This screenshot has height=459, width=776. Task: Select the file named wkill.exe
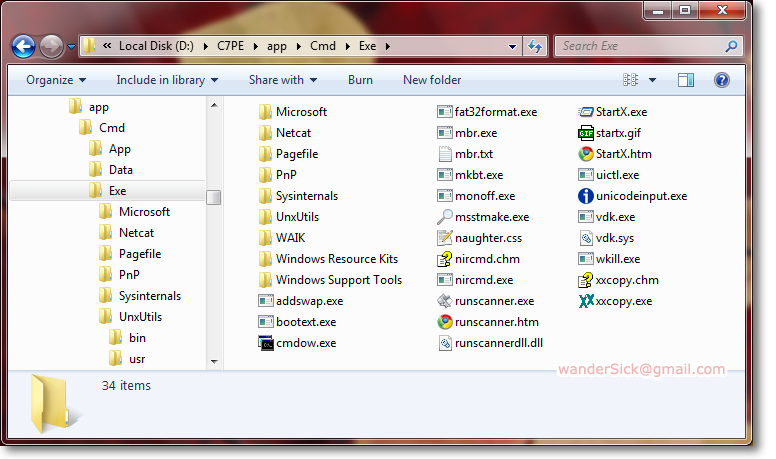609,259
